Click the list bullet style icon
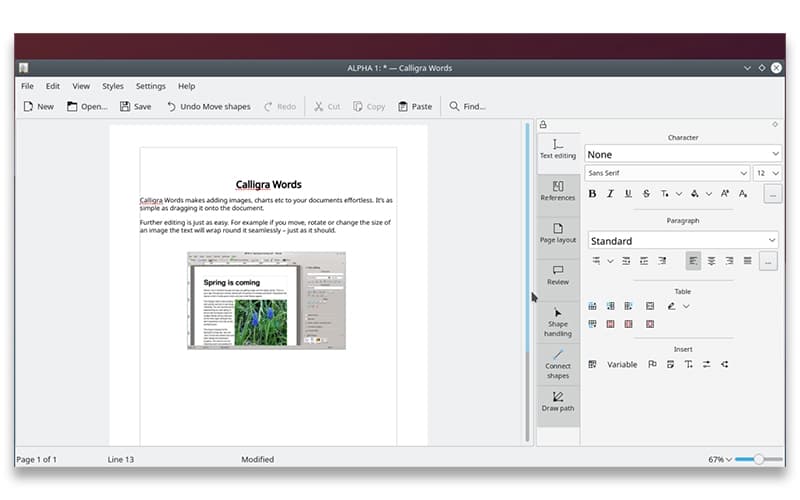Viewport: 800px width, 500px height. (x=596, y=261)
